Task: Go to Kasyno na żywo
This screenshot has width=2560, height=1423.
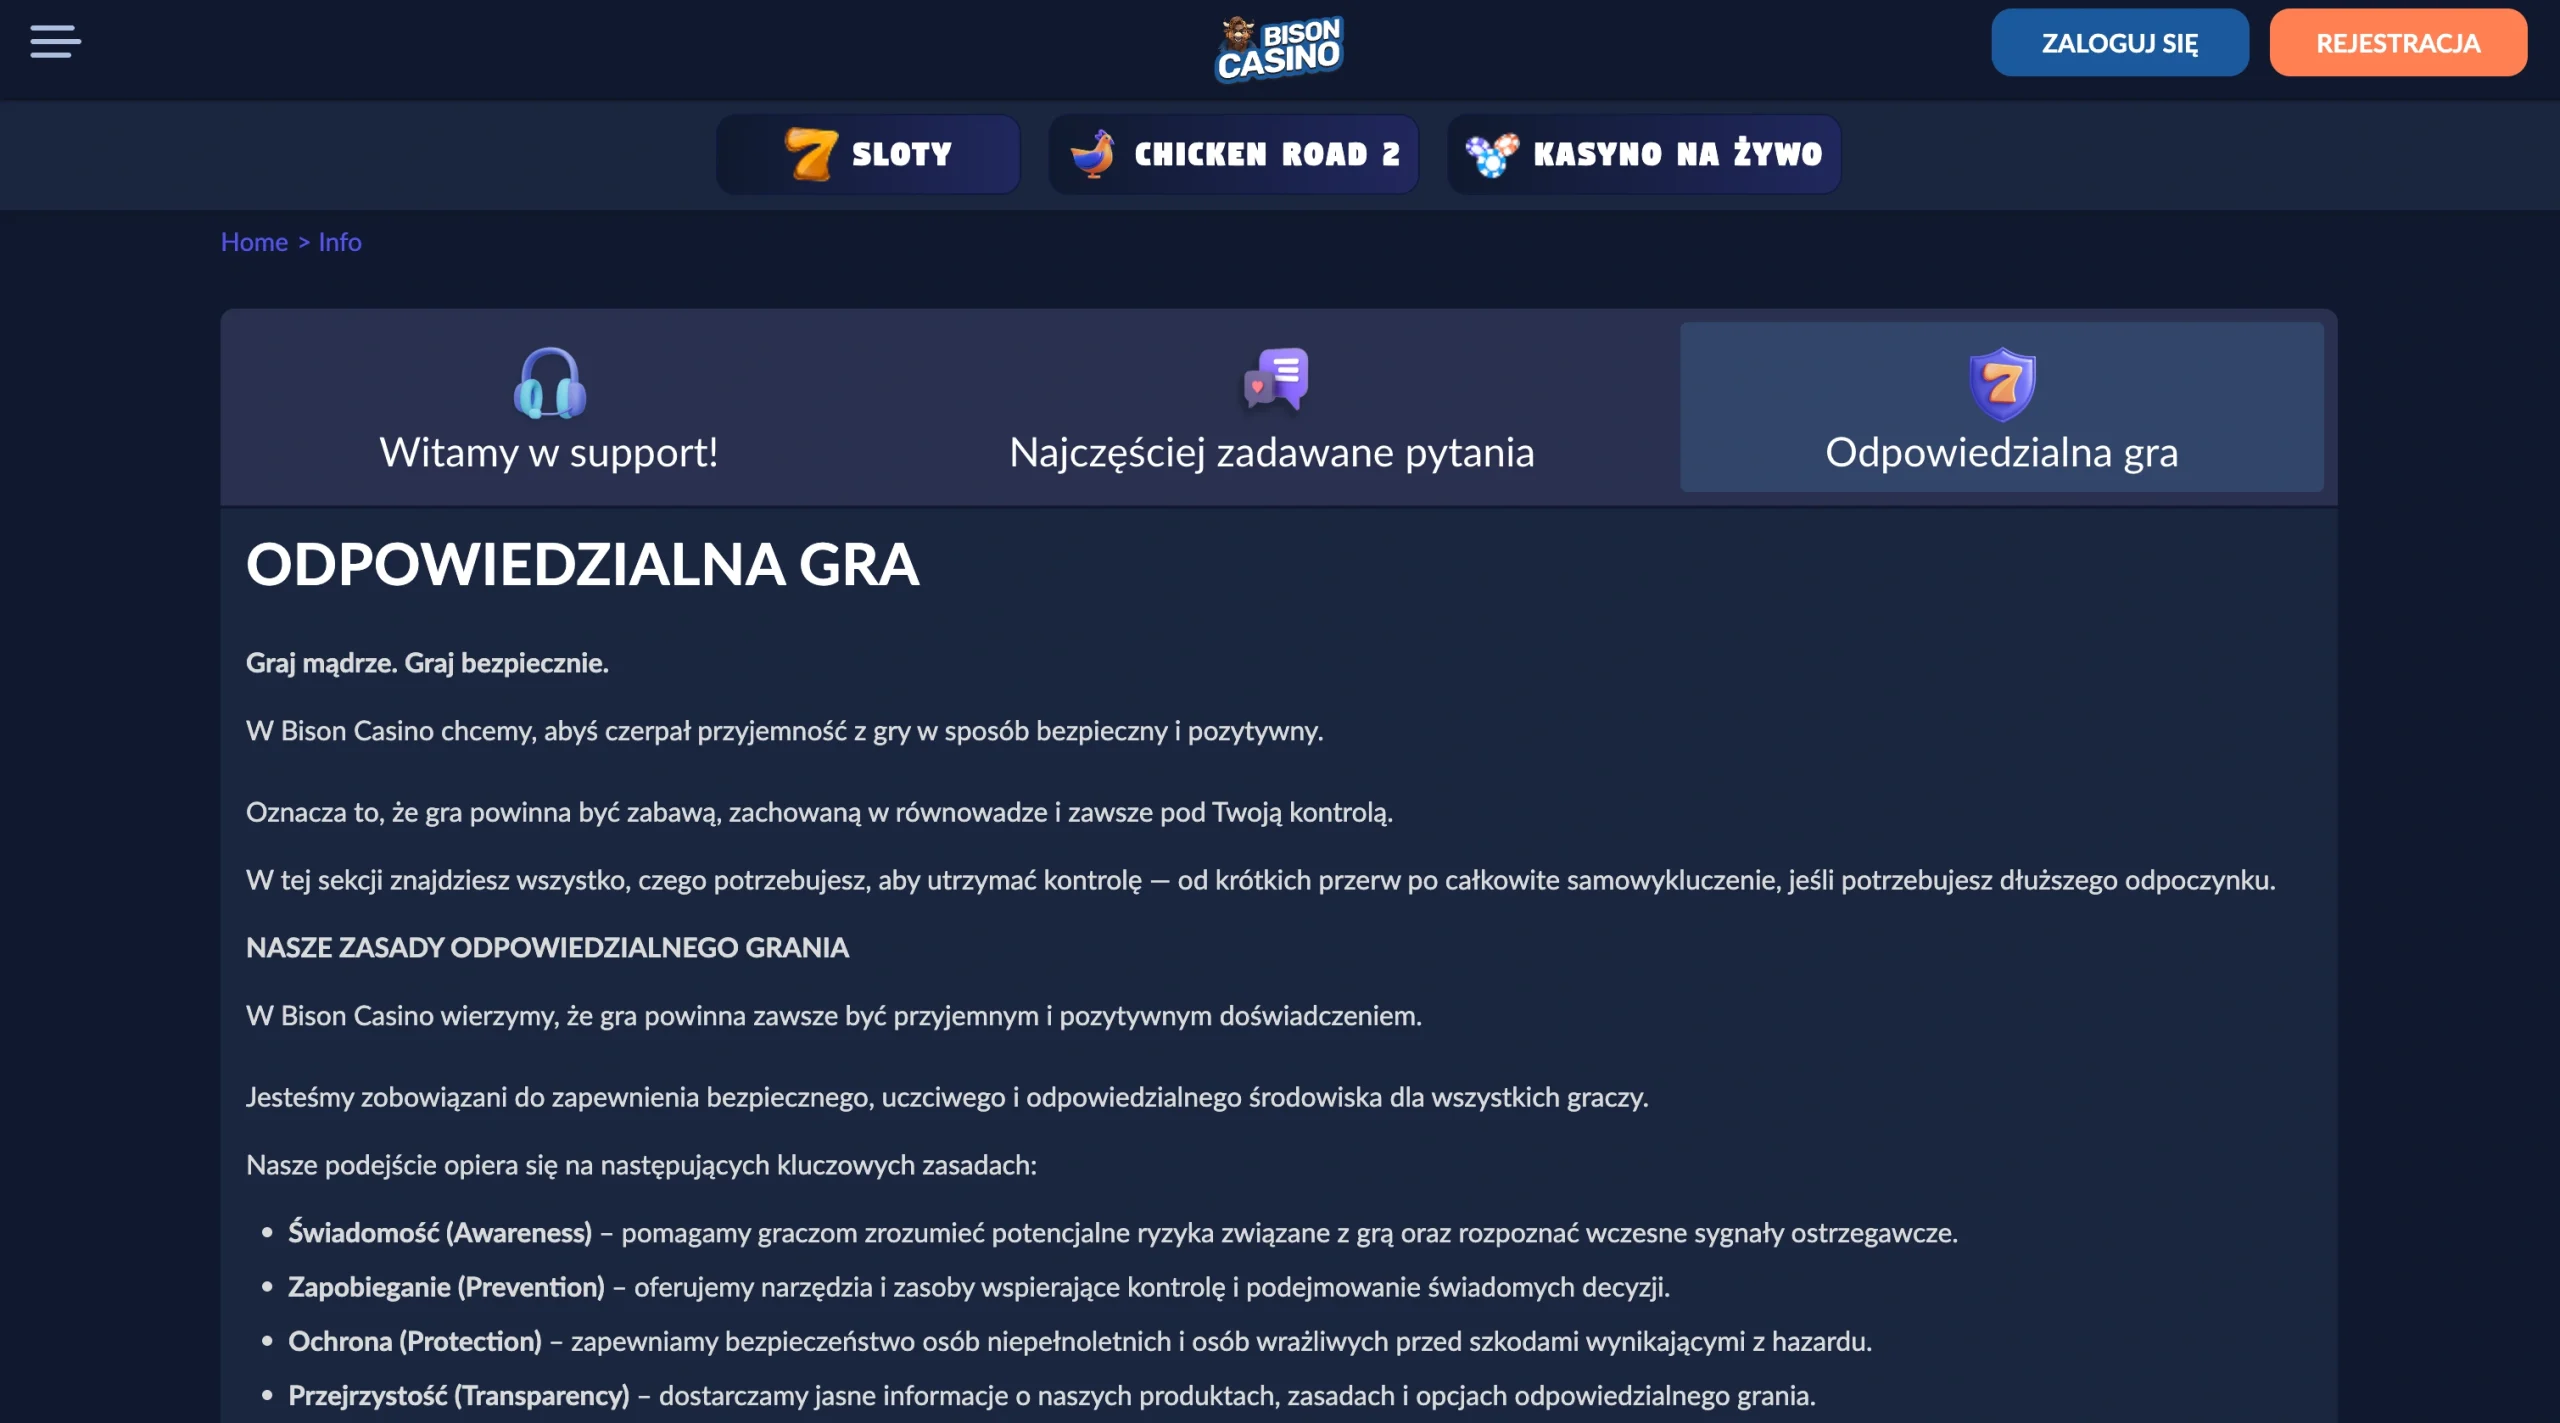Action: coord(1644,154)
